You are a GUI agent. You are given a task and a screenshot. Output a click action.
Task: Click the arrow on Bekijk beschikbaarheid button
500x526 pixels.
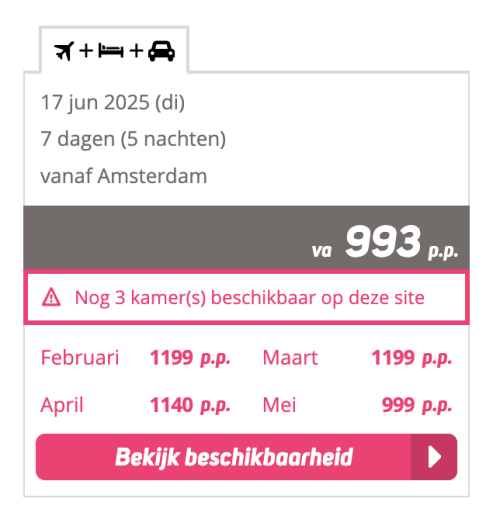434,457
